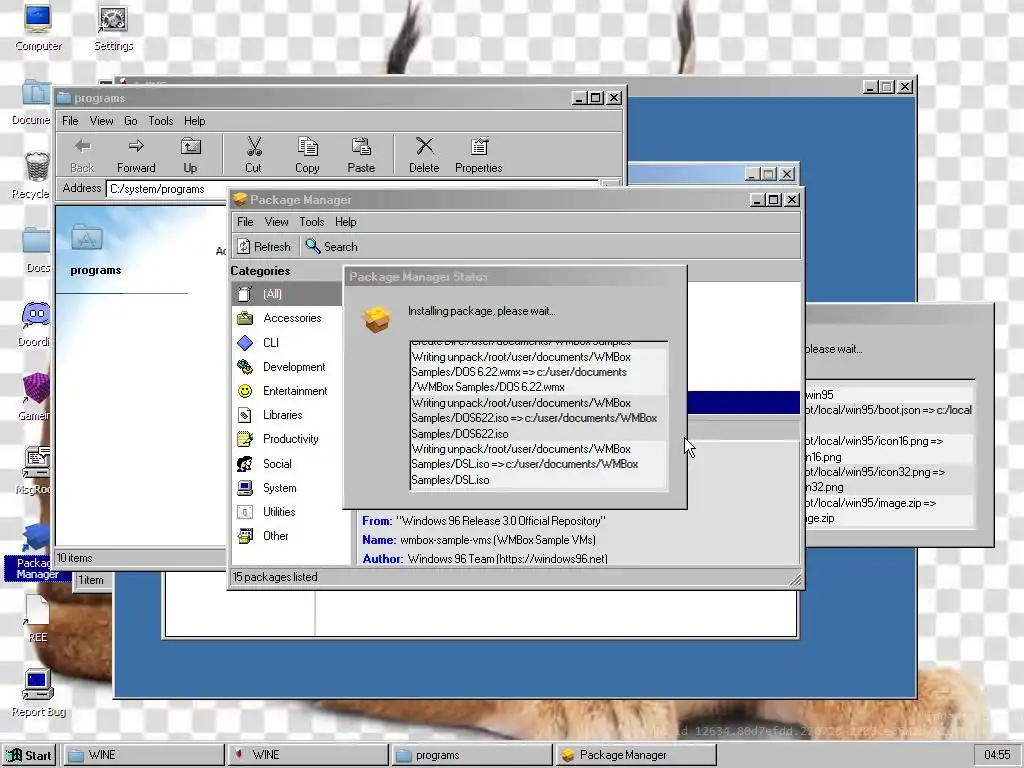
Task: Switch to Package Manager taskbar button
Action: pos(635,755)
